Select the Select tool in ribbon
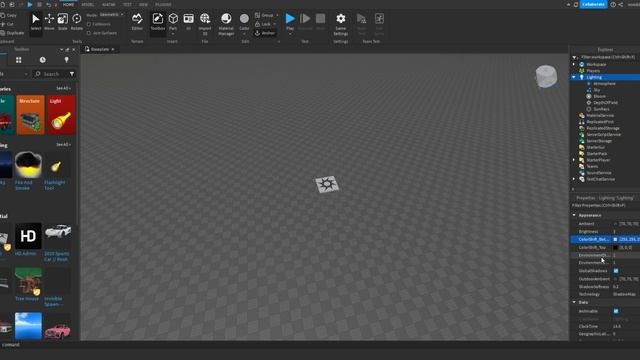The height and width of the screenshot is (360, 640). [36, 22]
